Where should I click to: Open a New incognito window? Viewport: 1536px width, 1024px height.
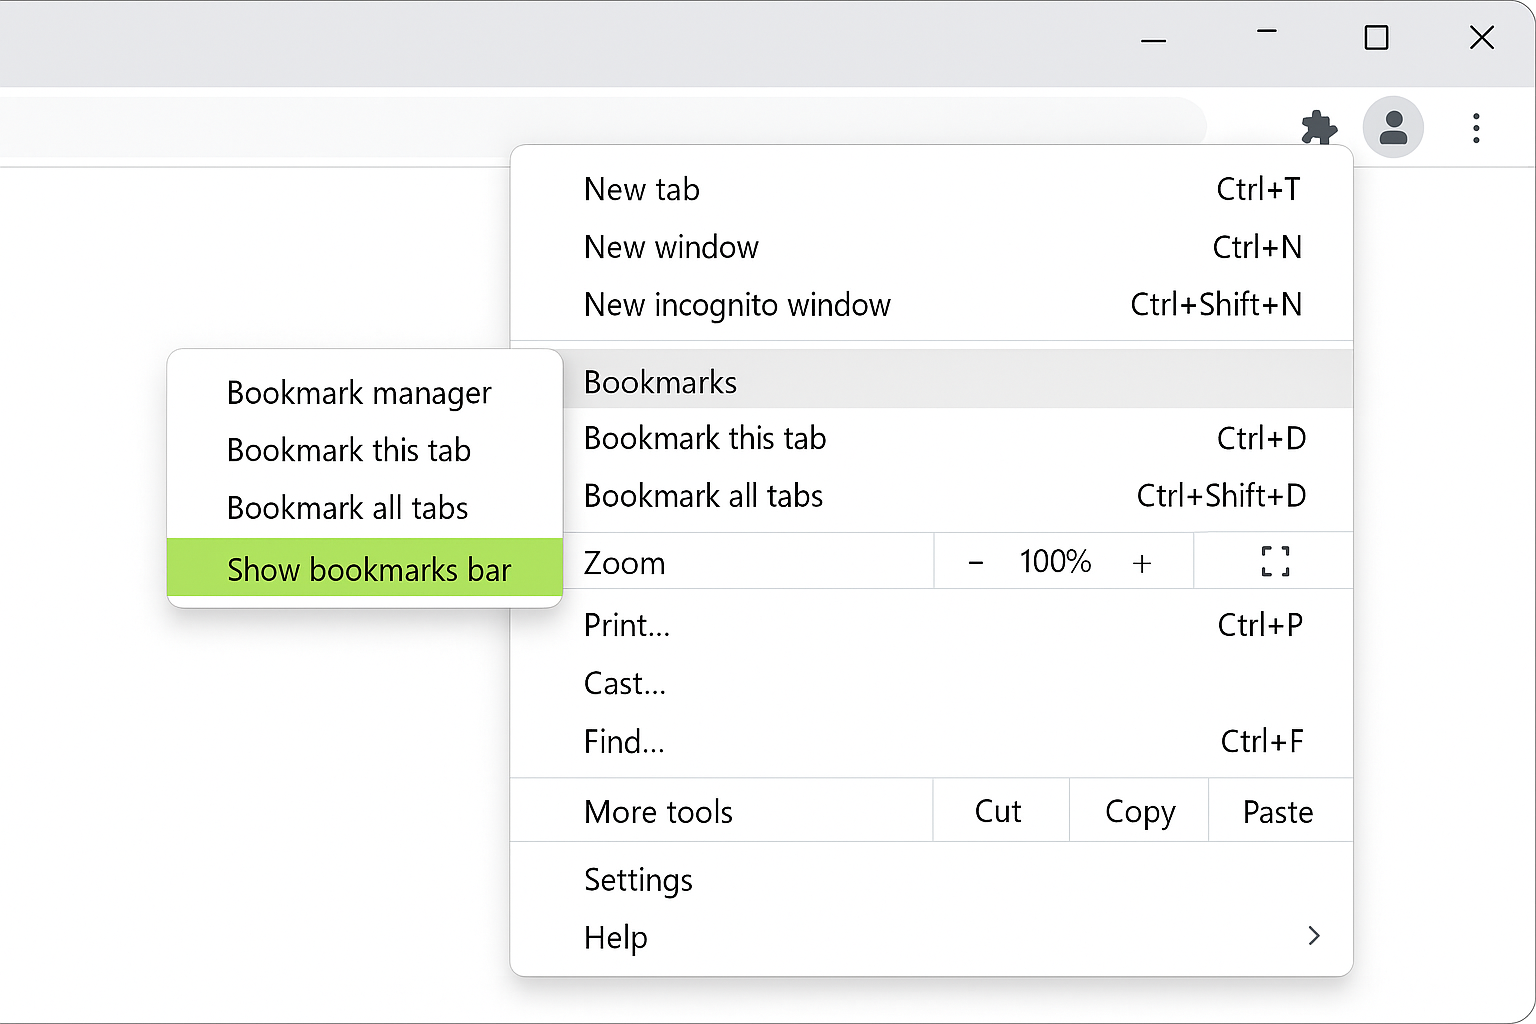(737, 305)
